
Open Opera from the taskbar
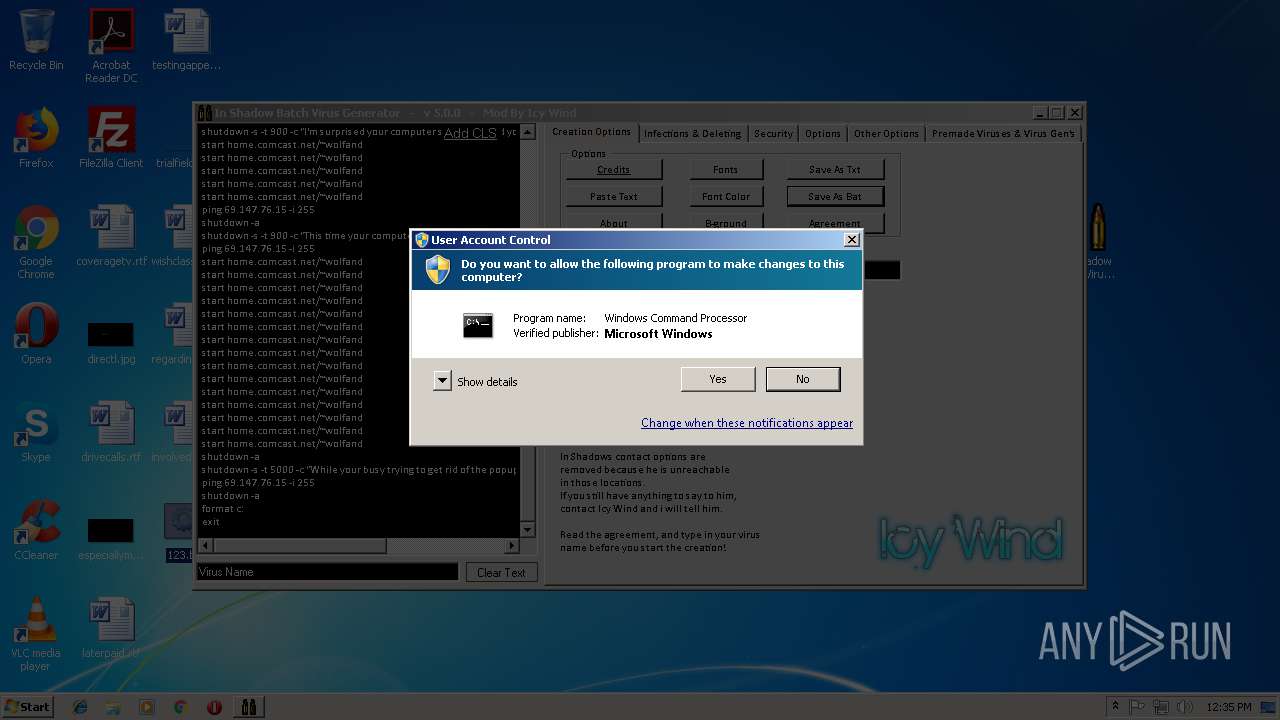[x=214, y=707]
